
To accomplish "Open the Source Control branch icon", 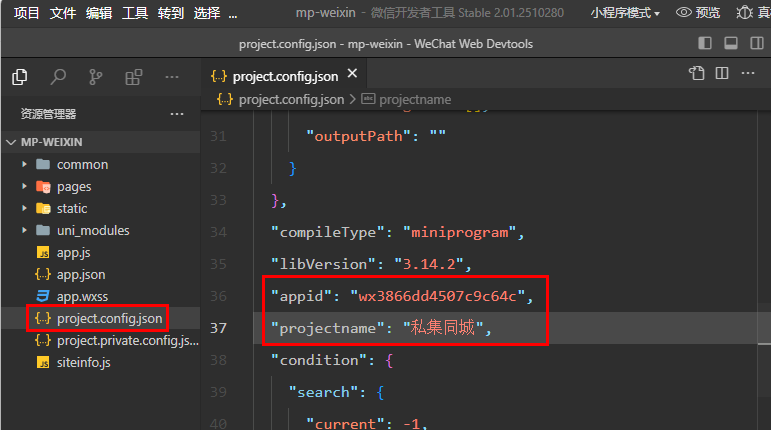I will pyautogui.click(x=96, y=77).
